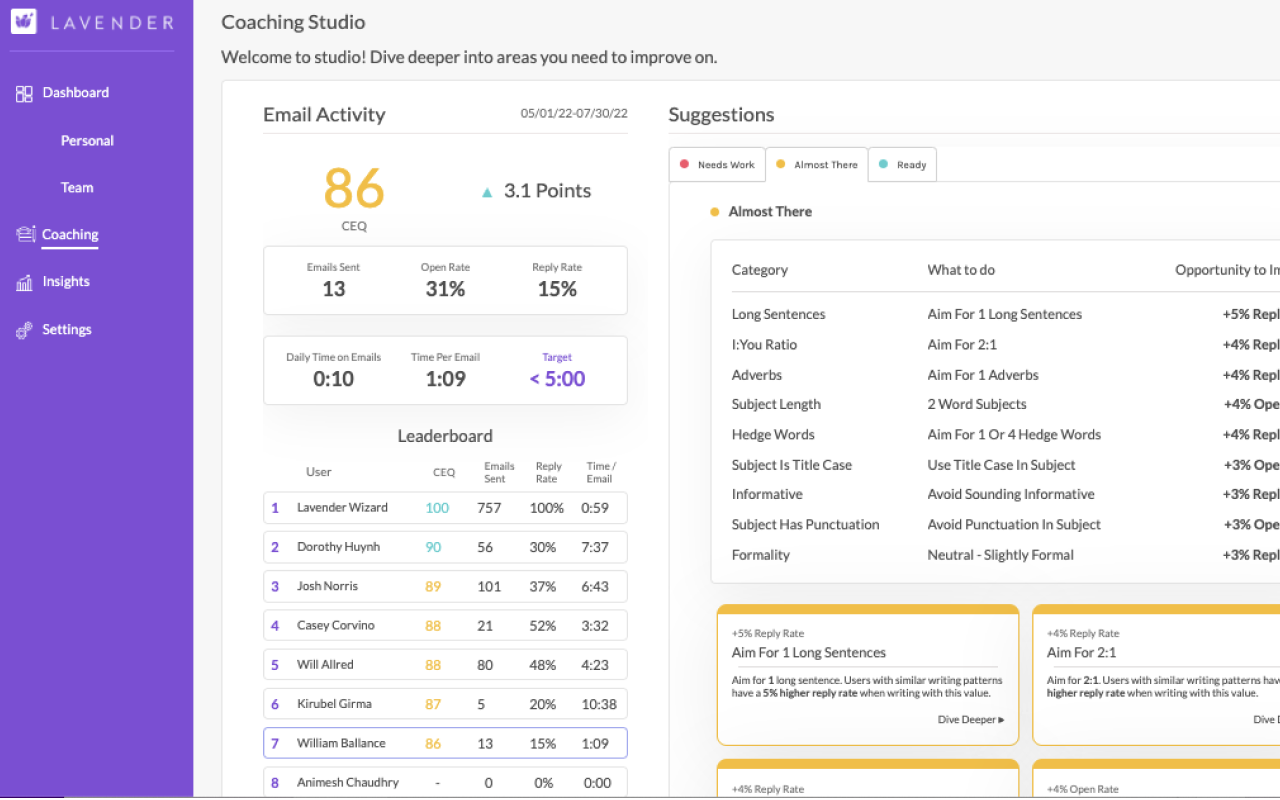This screenshot has height=800, width=1280.
Task: Click the User column header
Action: pos(318,471)
